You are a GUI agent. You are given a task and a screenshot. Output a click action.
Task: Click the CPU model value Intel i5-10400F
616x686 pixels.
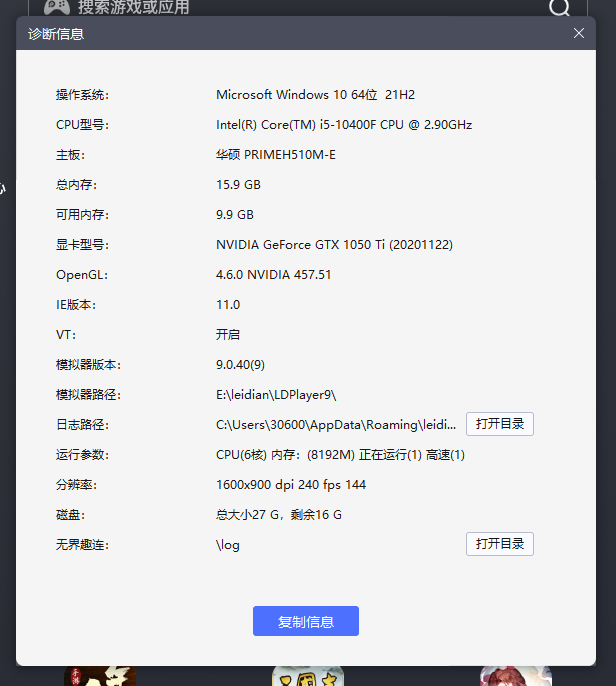tap(344, 125)
